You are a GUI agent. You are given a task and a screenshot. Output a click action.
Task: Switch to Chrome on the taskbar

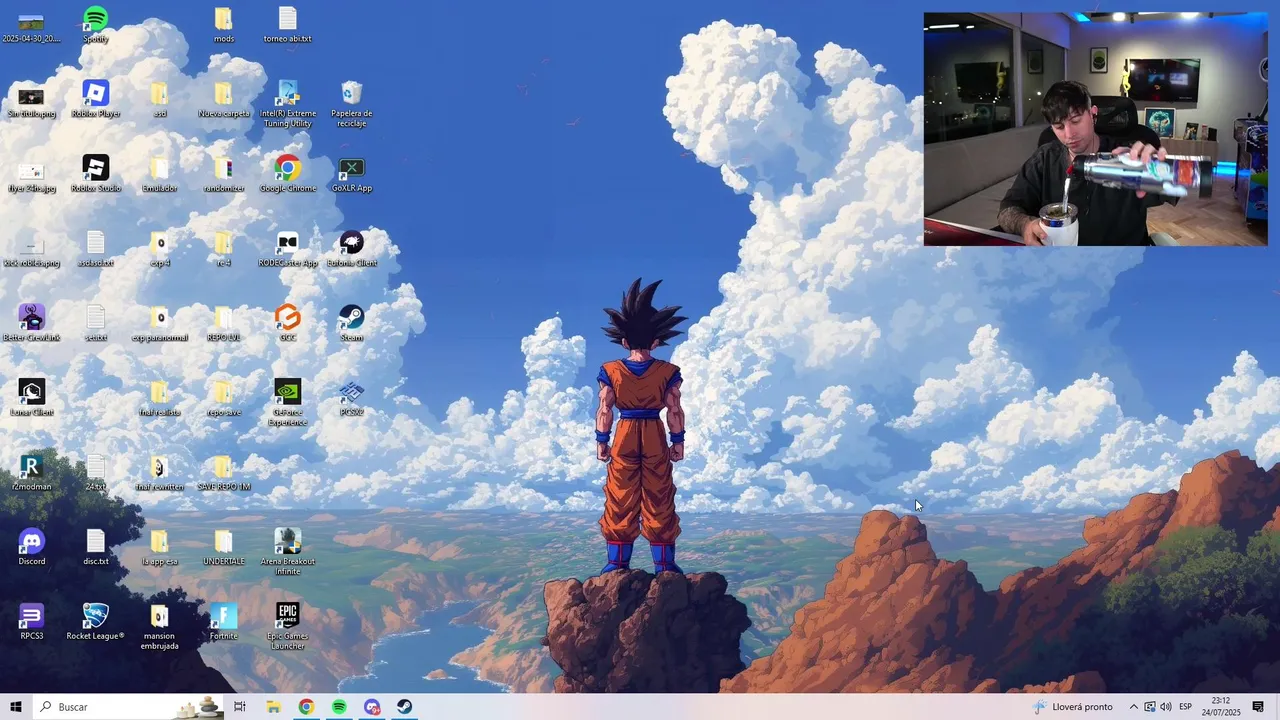306,707
